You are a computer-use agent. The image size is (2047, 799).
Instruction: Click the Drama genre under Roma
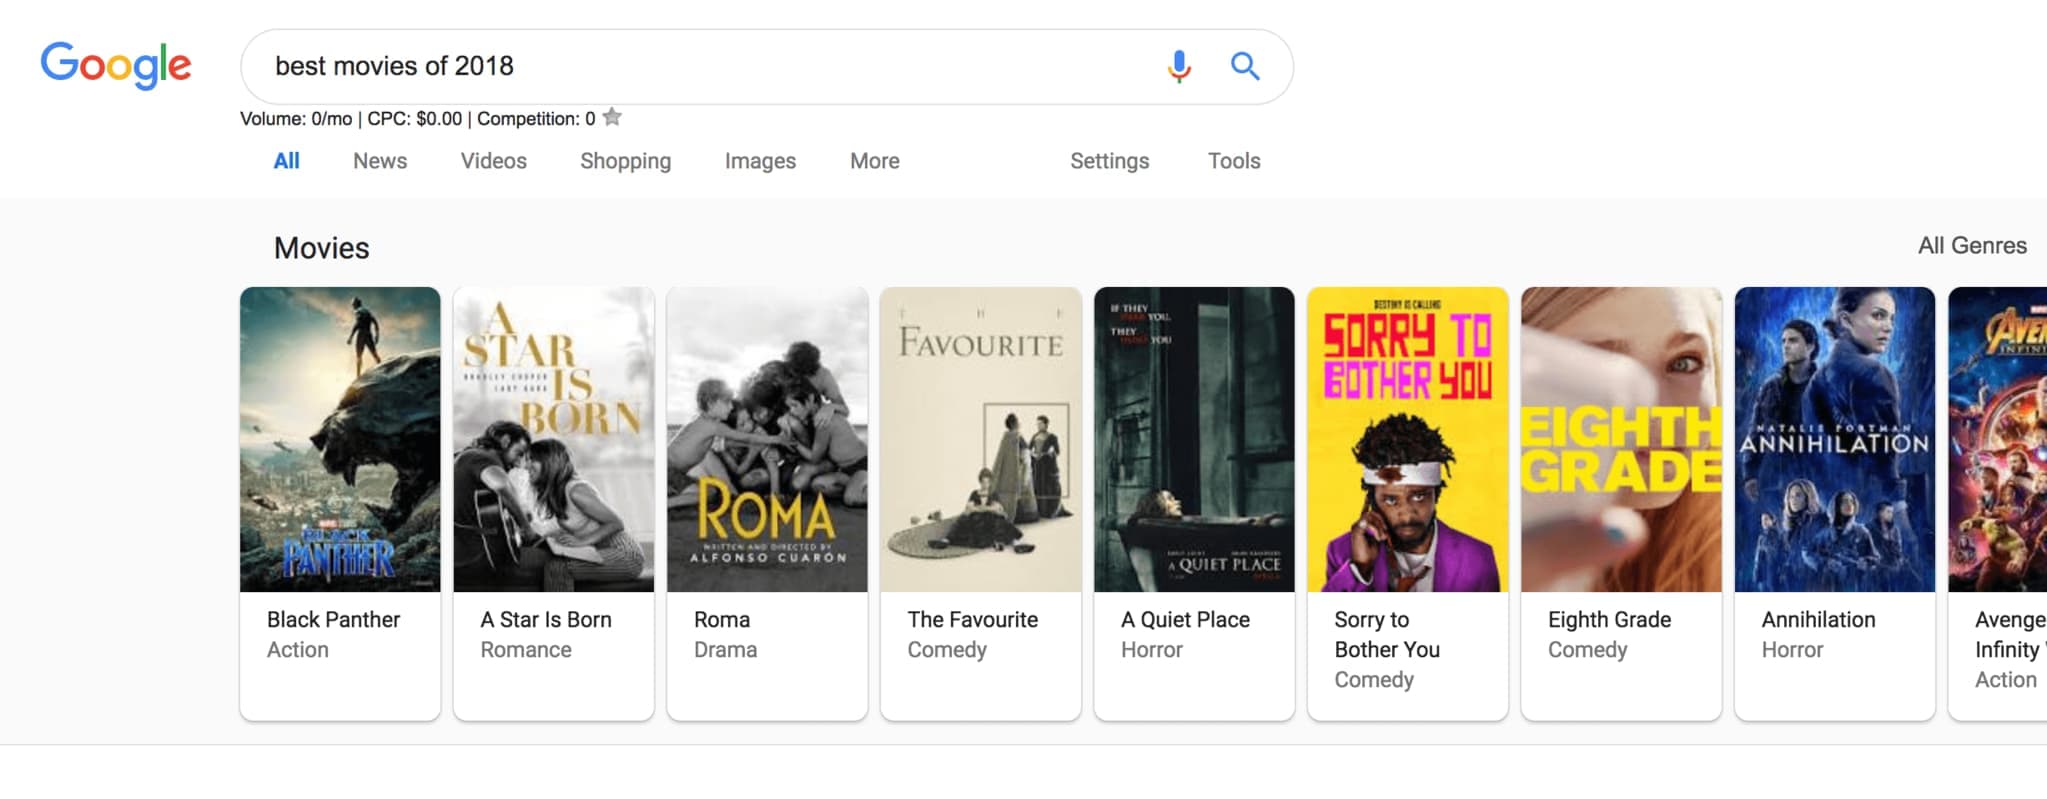tap(725, 650)
